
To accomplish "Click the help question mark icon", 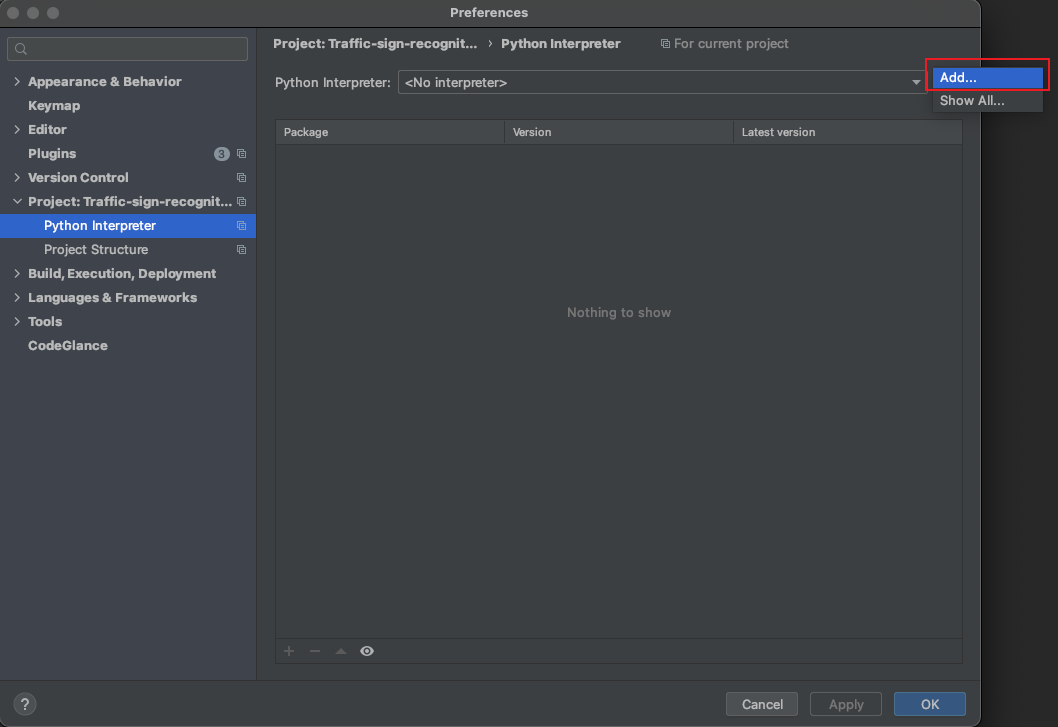I will coord(26,704).
